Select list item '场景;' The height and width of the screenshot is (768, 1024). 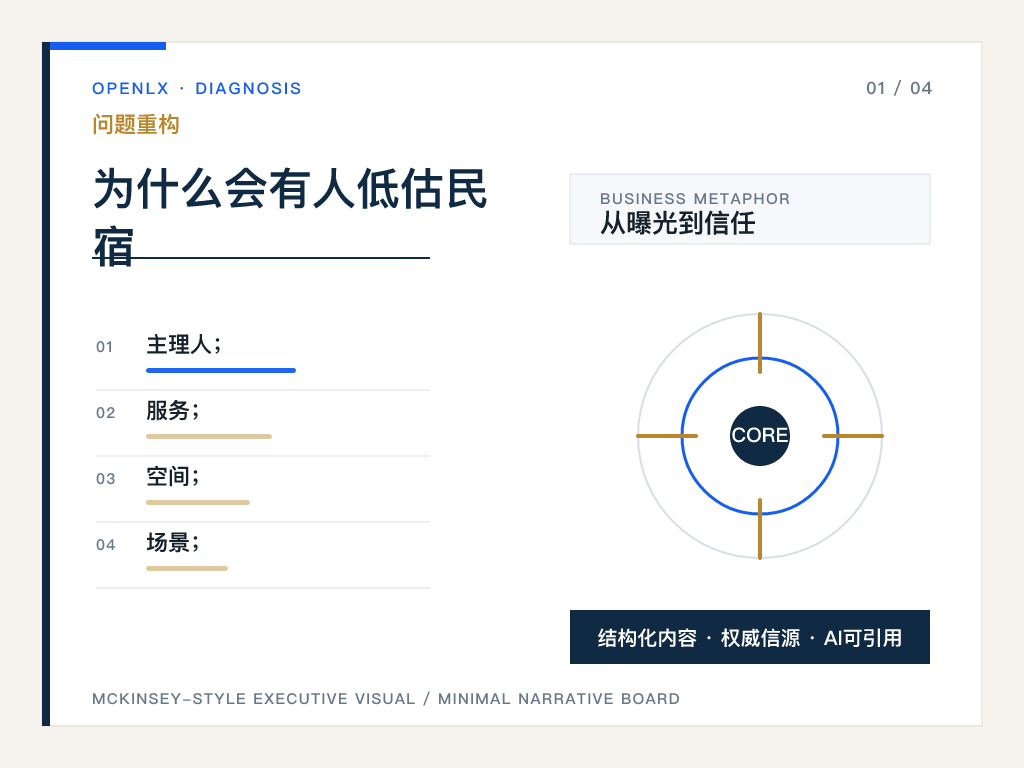click(x=172, y=543)
